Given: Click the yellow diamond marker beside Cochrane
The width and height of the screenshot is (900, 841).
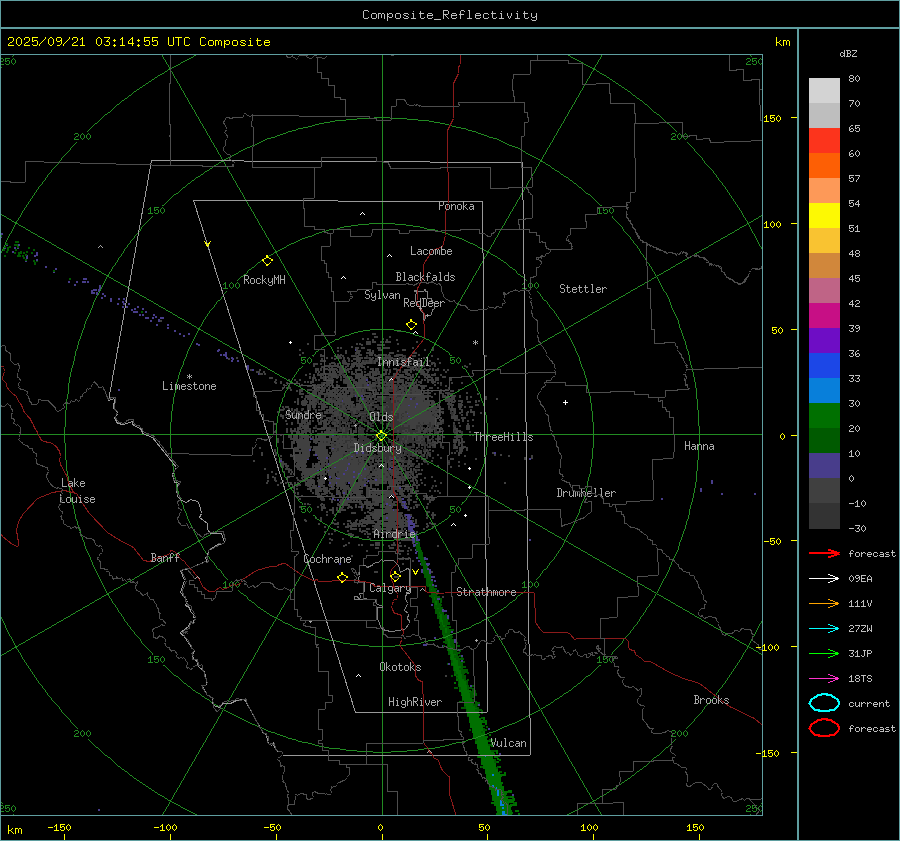Looking at the screenshot, I should coord(342,577).
